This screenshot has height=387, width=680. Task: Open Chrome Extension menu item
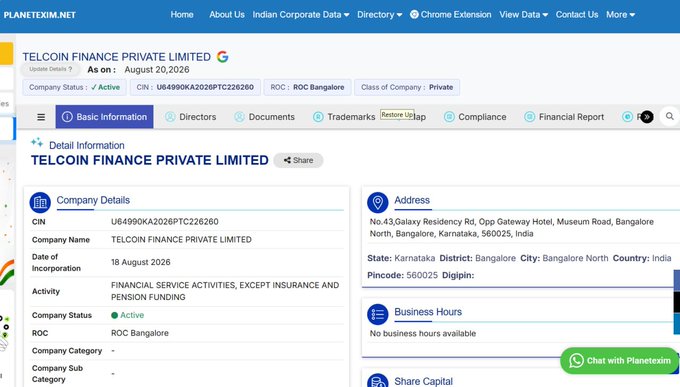451,15
